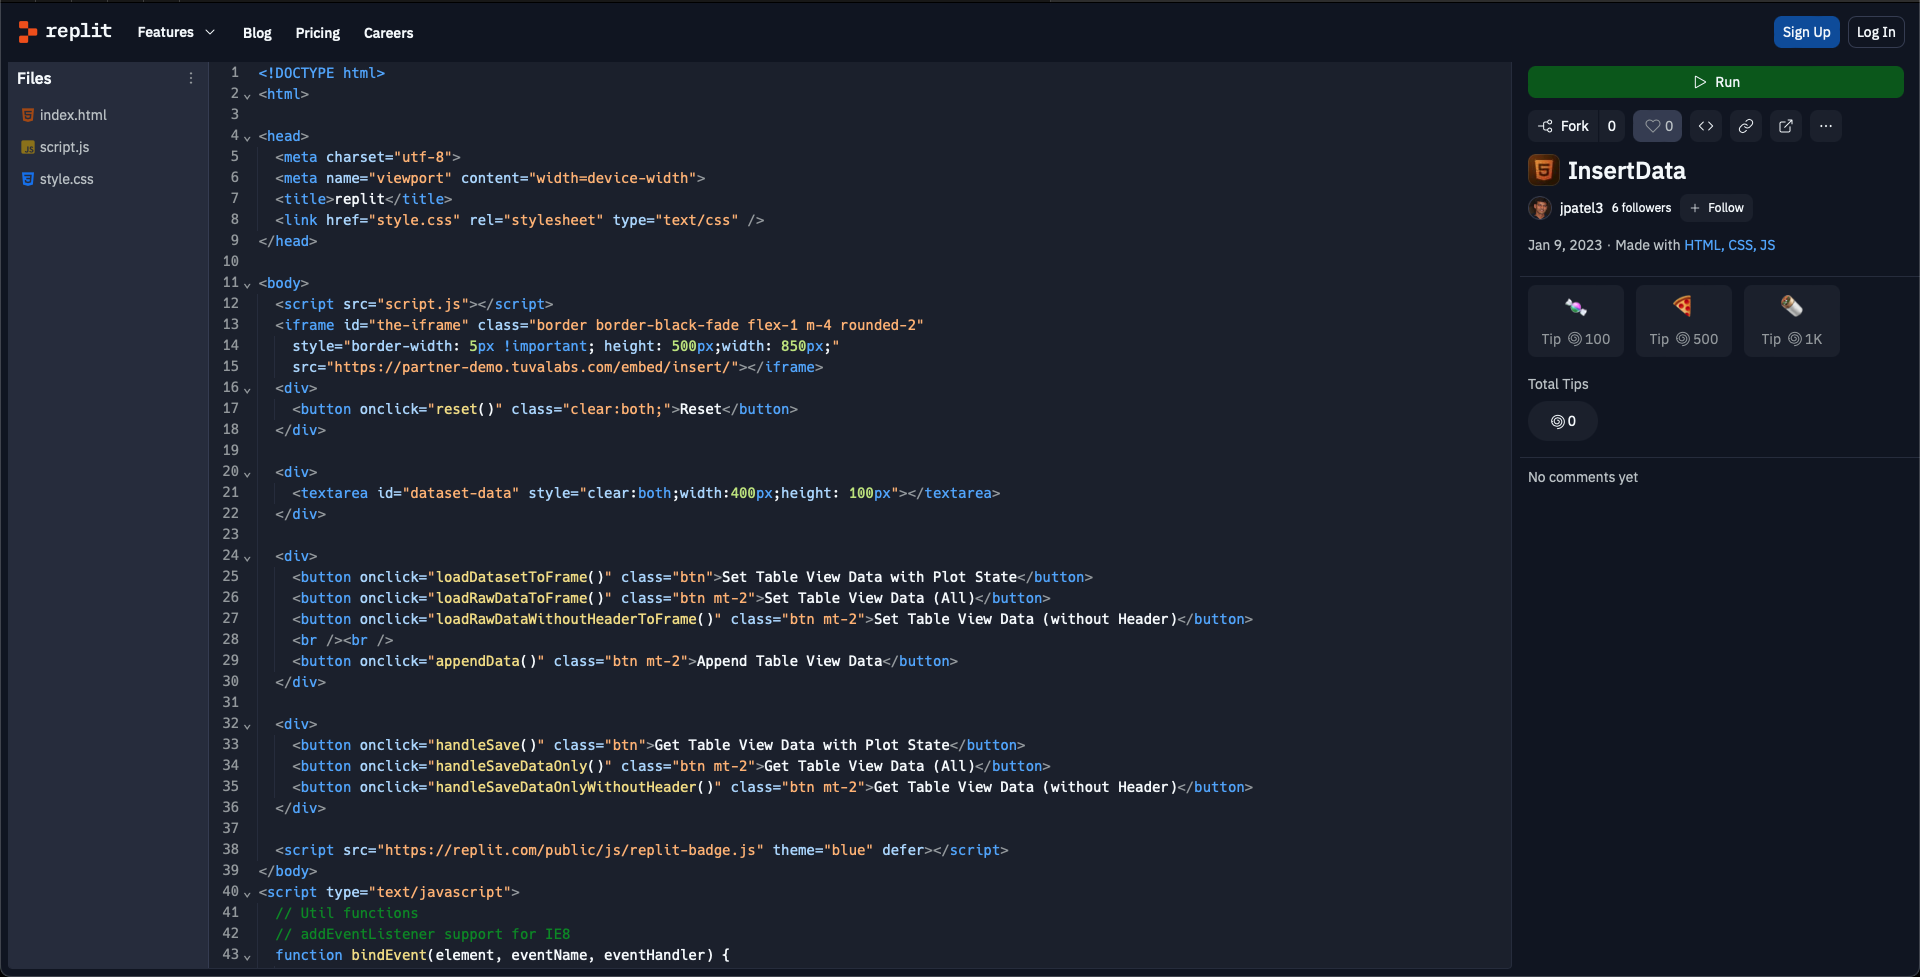Run the repl

(x=1716, y=82)
